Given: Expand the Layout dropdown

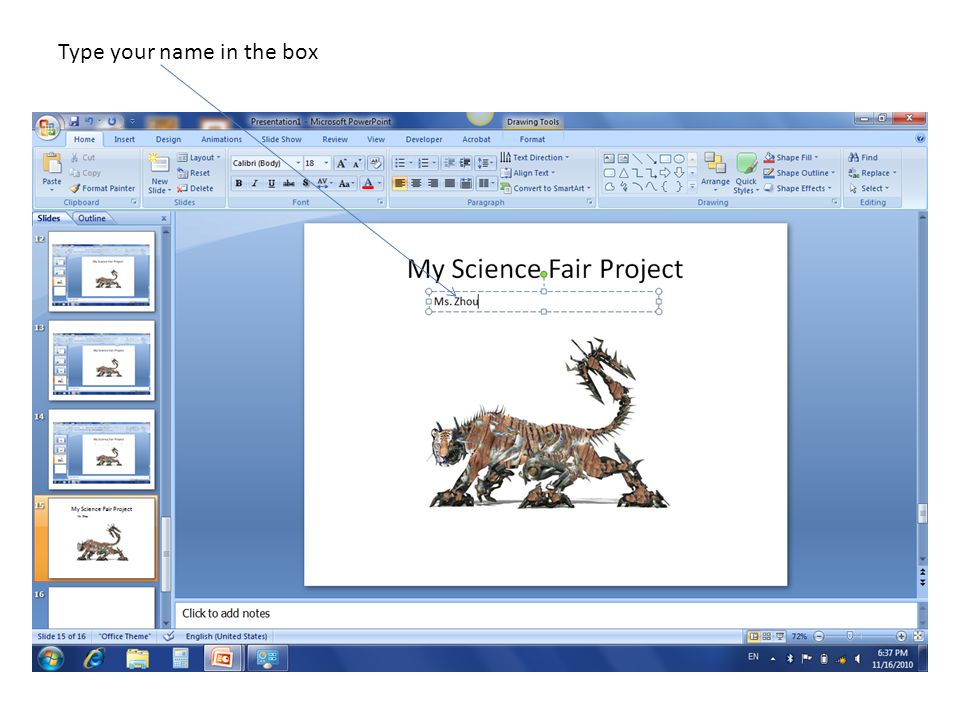Looking at the screenshot, I should click(199, 157).
